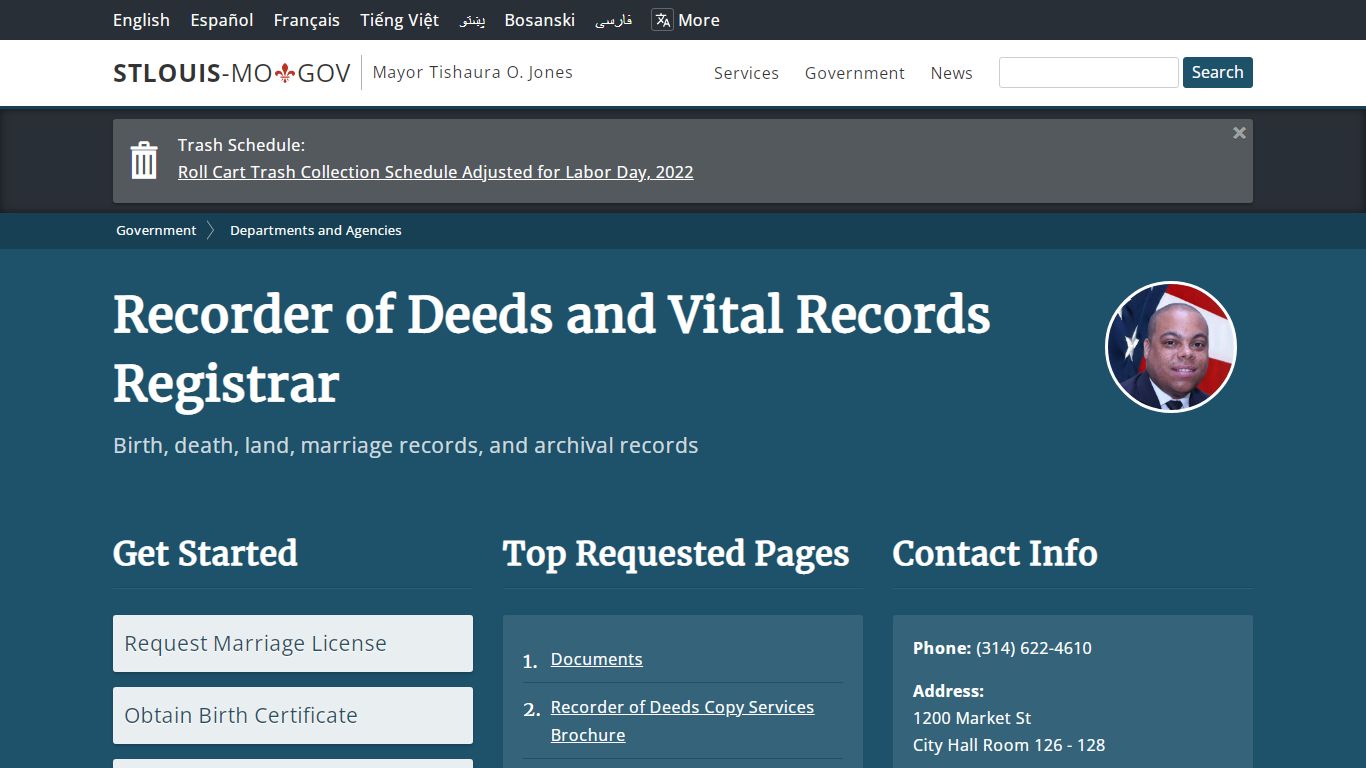Go to Government breadcrumb
The height and width of the screenshot is (768, 1366).
point(156,230)
